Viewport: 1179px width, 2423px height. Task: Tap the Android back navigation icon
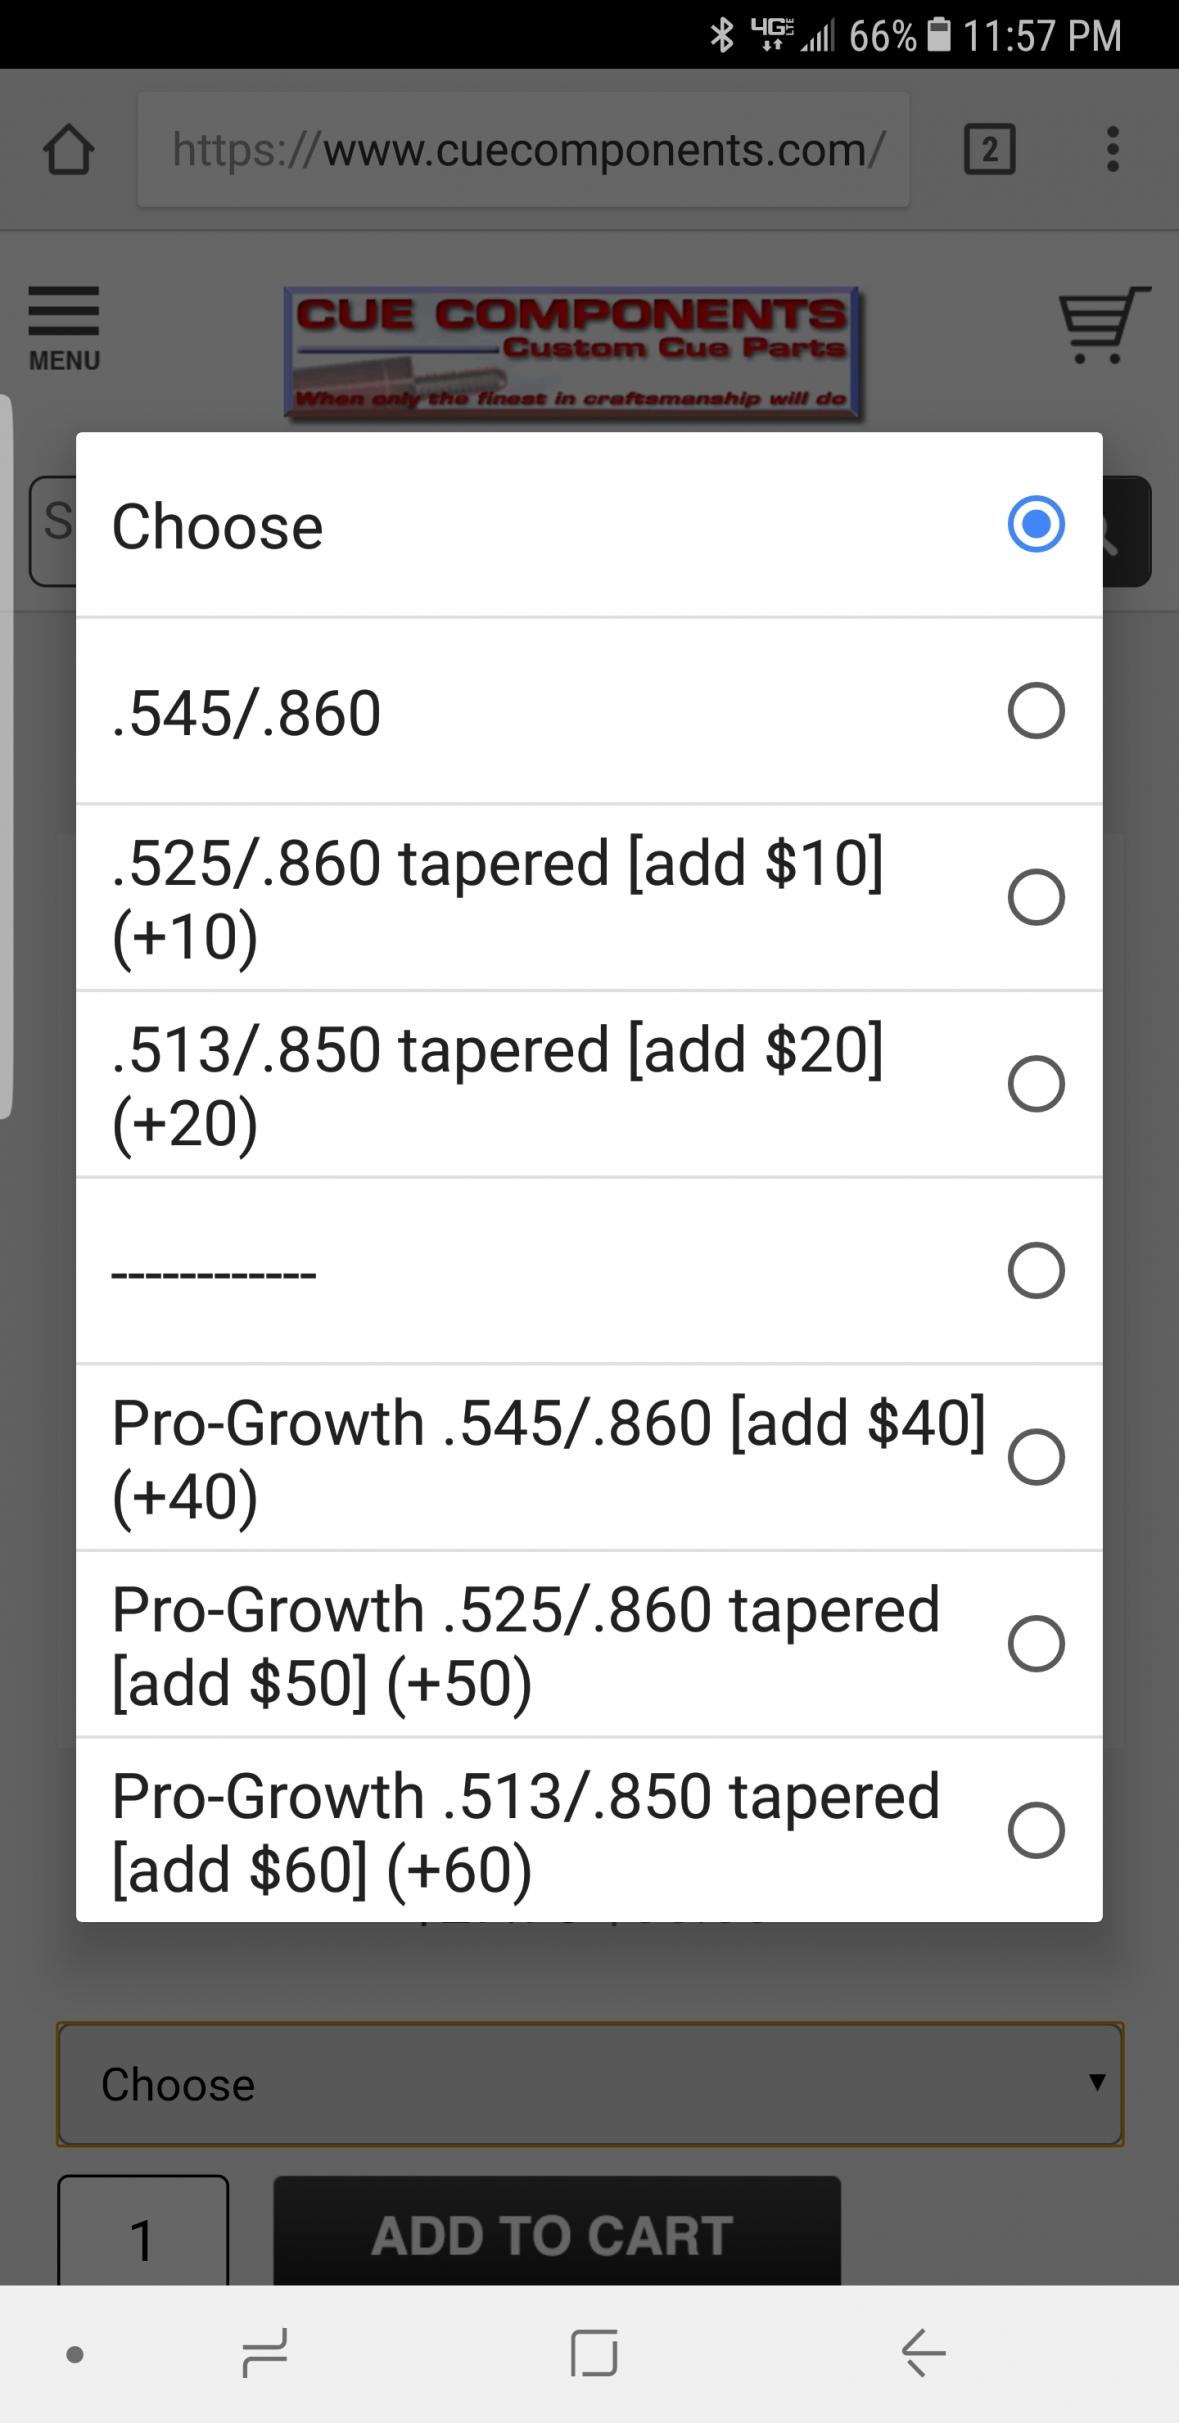click(923, 2352)
